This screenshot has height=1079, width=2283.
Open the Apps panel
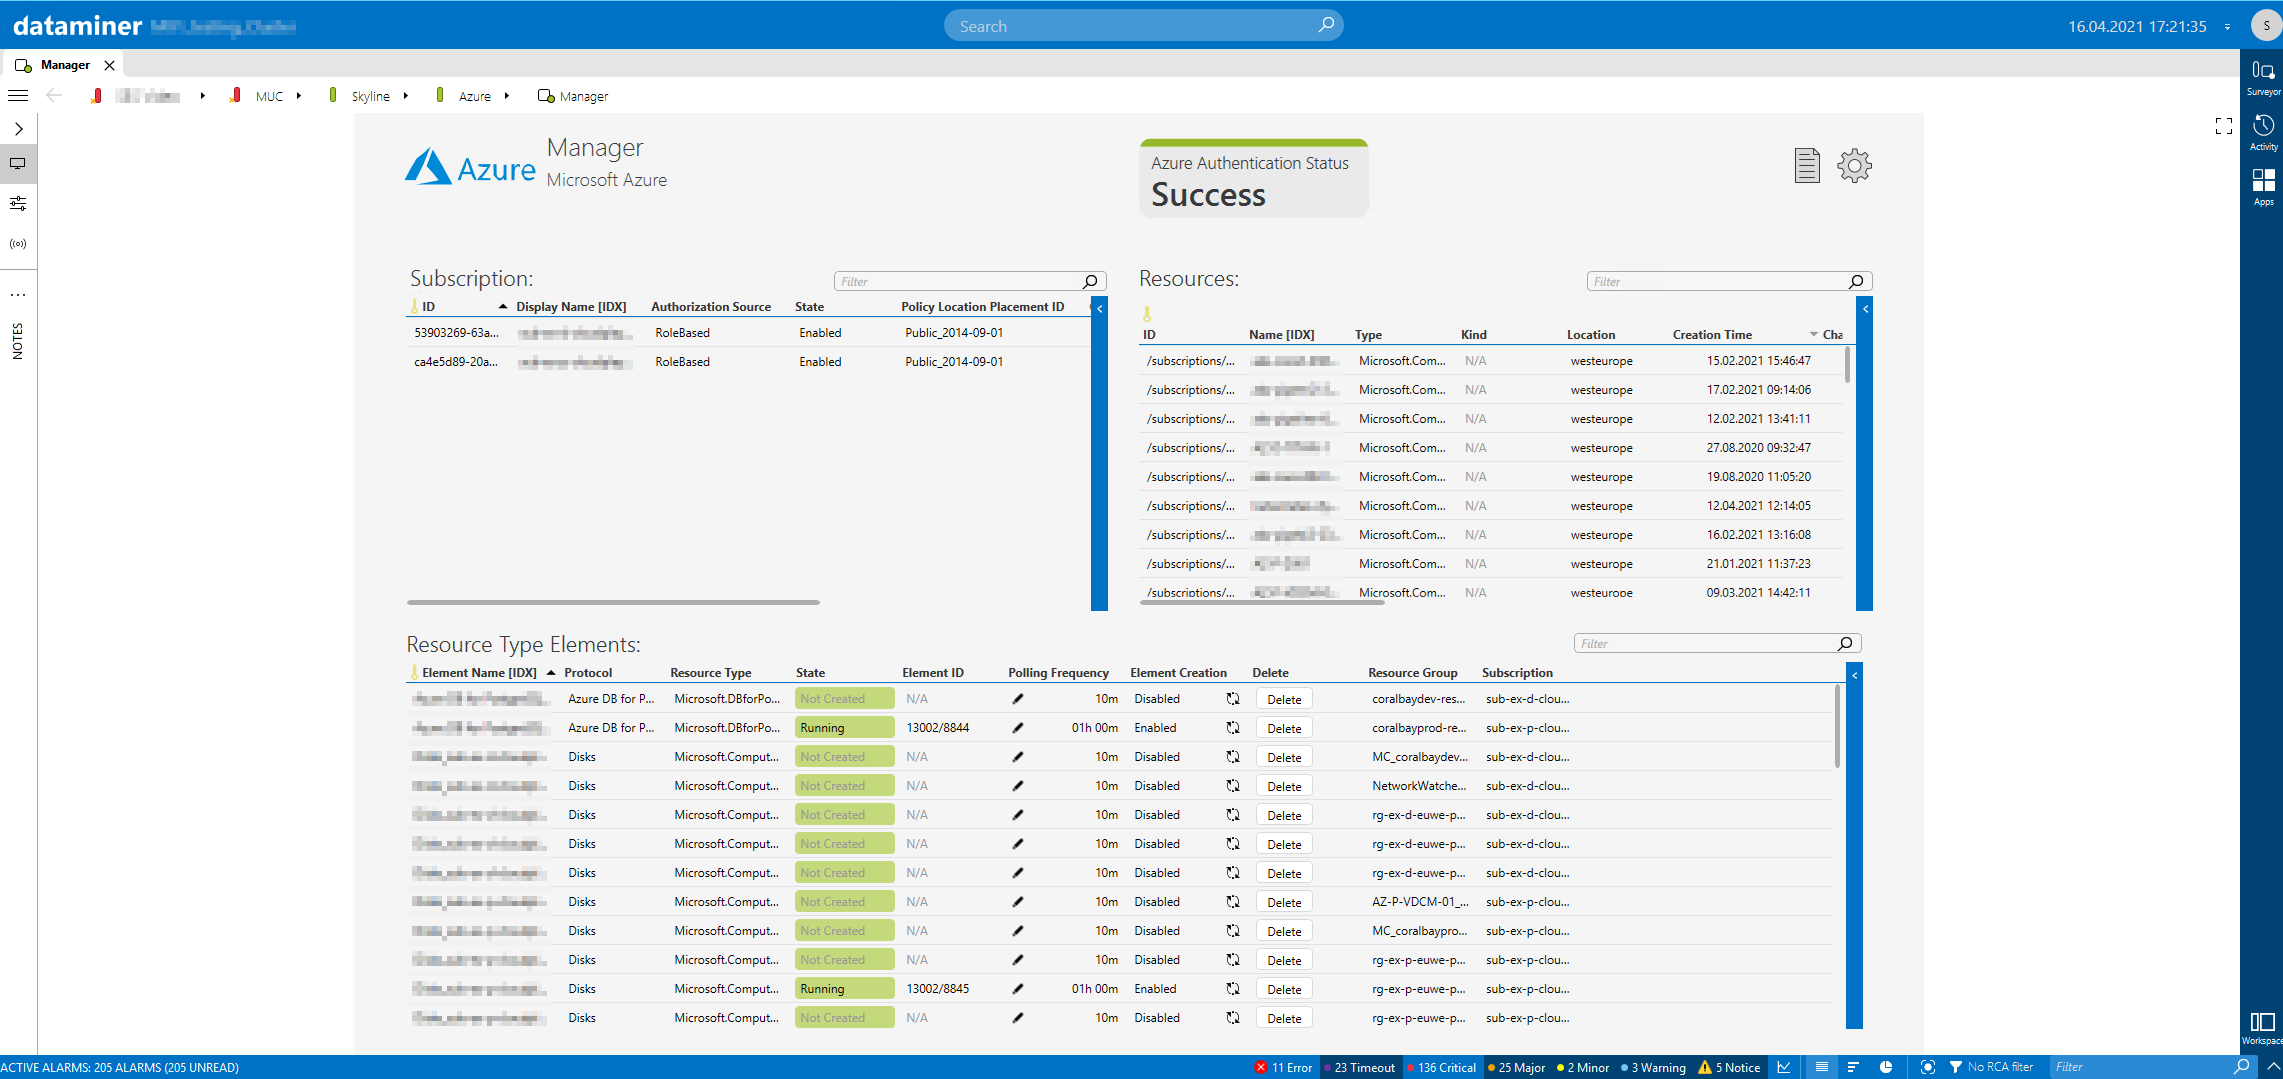(x=2262, y=187)
